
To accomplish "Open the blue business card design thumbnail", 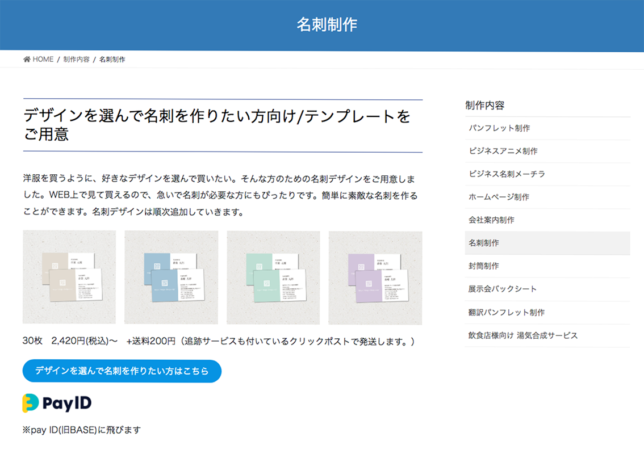I will pyautogui.click(x=171, y=277).
